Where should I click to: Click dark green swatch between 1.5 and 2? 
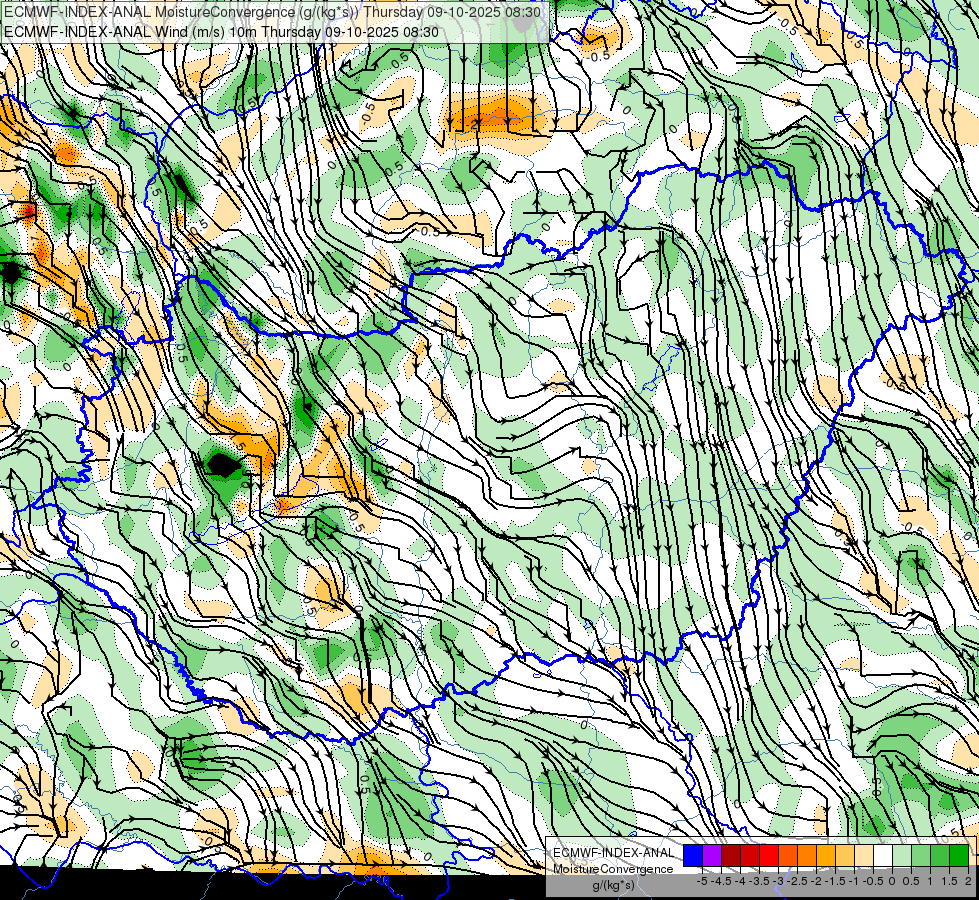(959, 856)
